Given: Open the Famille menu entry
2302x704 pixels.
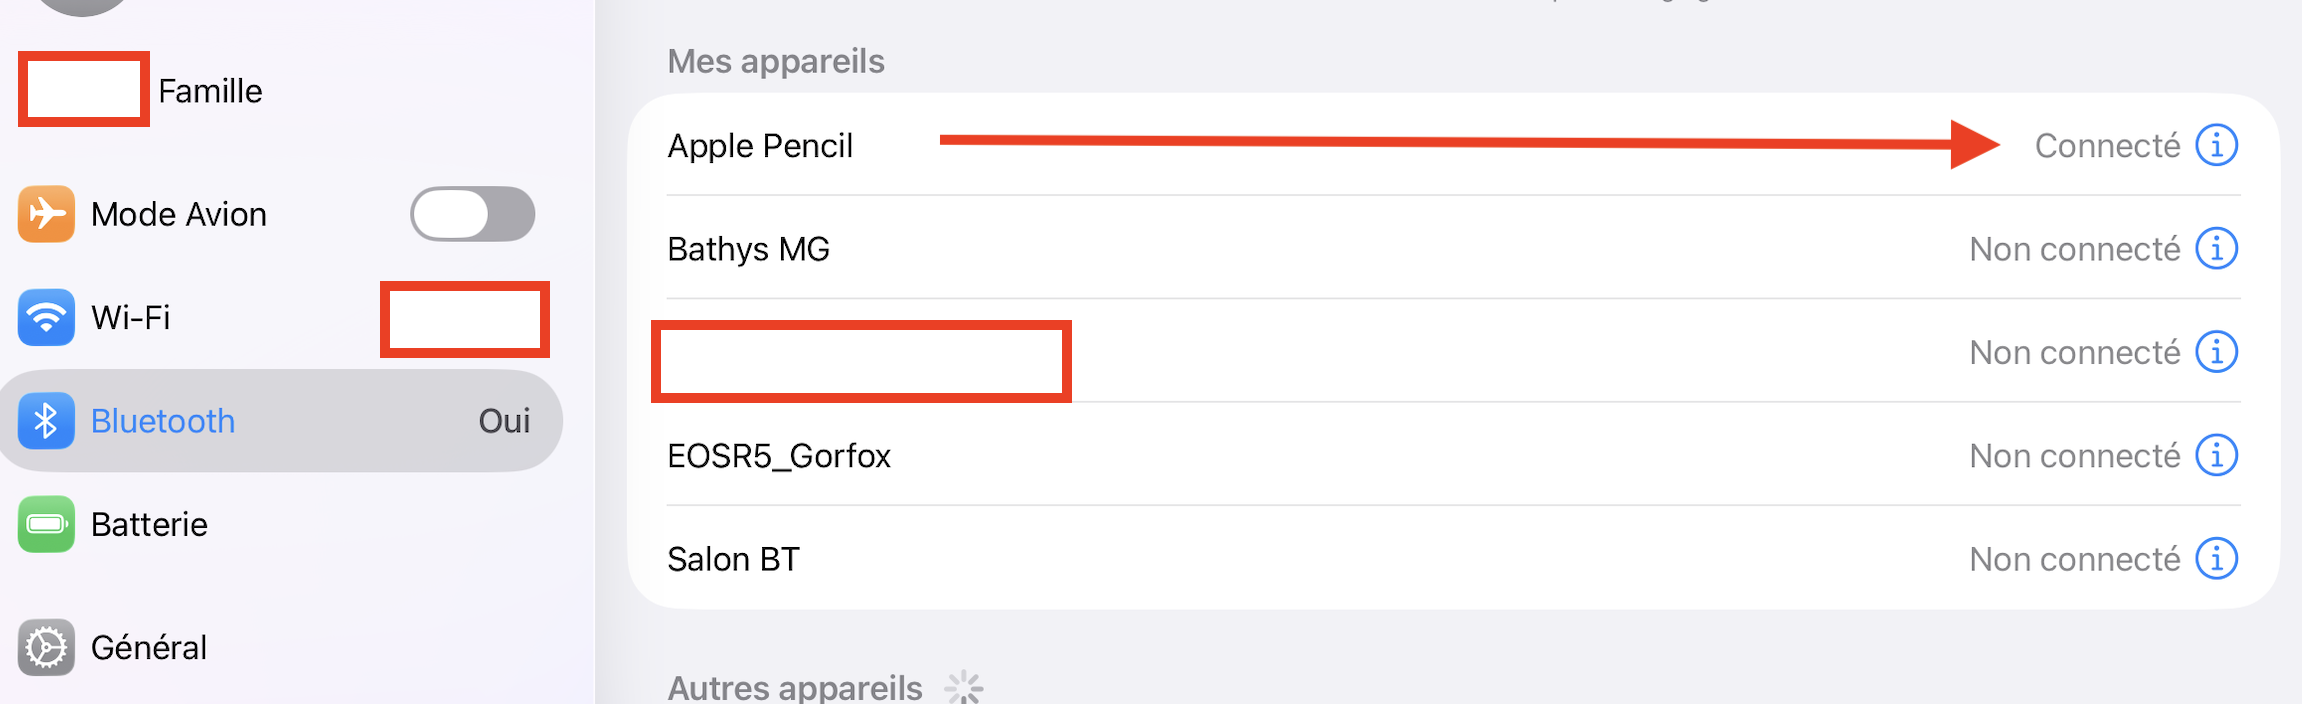Looking at the screenshot, I should click(x=210, y=91).
